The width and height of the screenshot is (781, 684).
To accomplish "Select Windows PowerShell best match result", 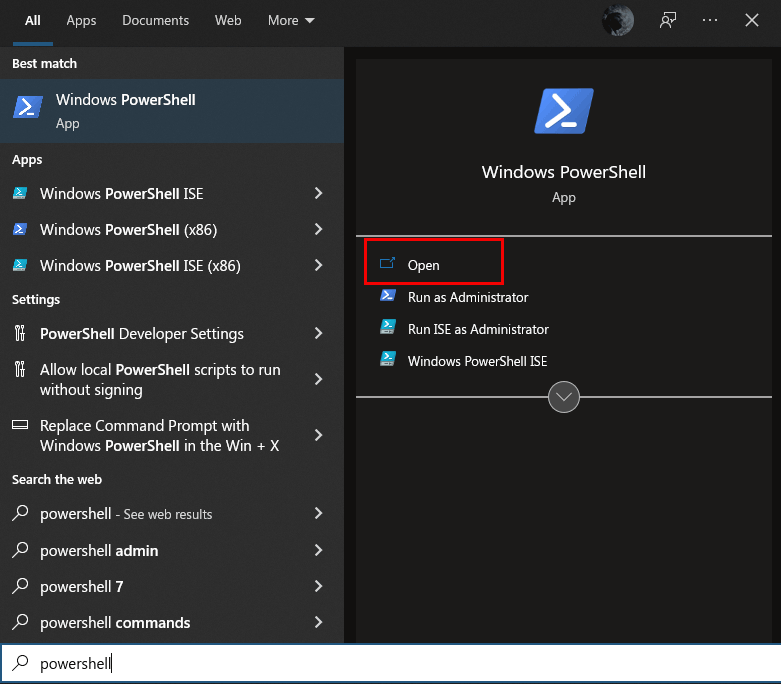I will (x=172, y=111).
